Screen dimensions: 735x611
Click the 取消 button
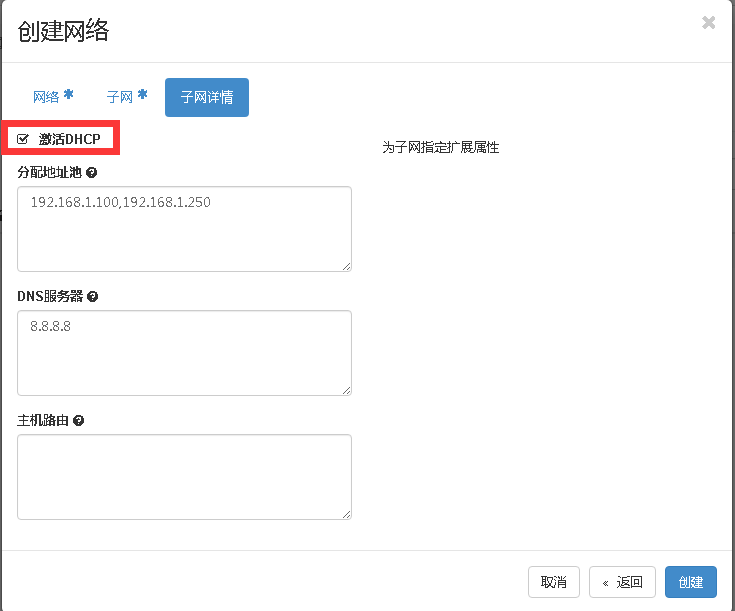coord(554,582)
